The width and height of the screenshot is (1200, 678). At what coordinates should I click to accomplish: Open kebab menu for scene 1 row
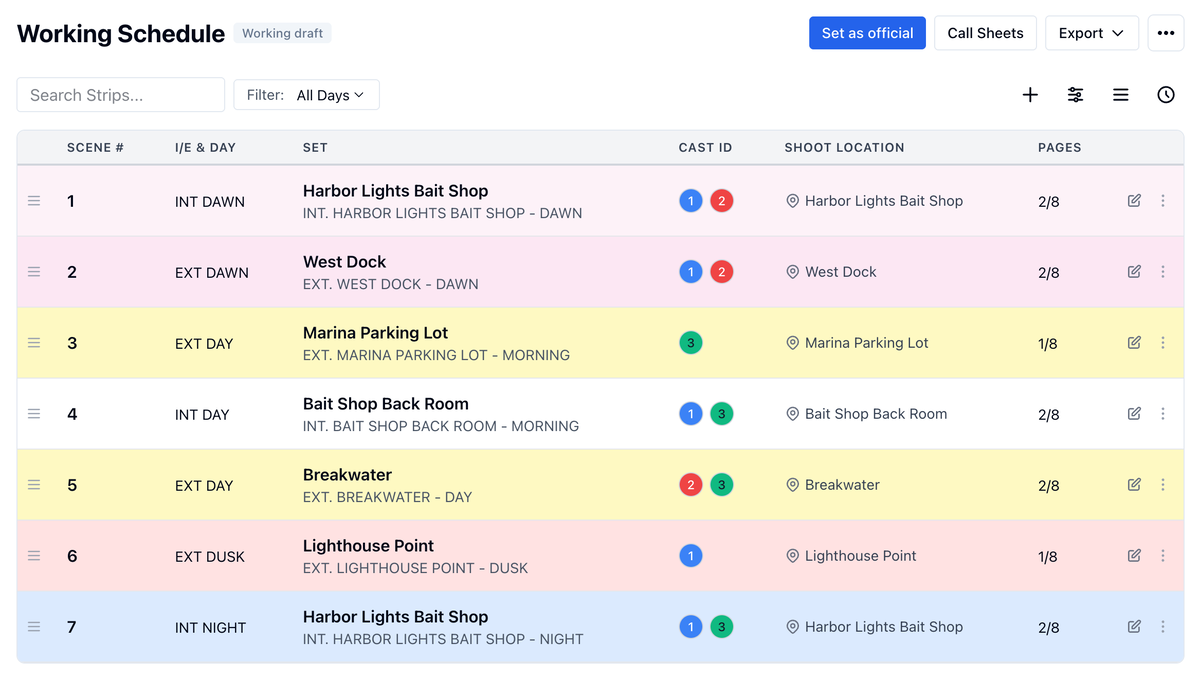[1163, 201]
